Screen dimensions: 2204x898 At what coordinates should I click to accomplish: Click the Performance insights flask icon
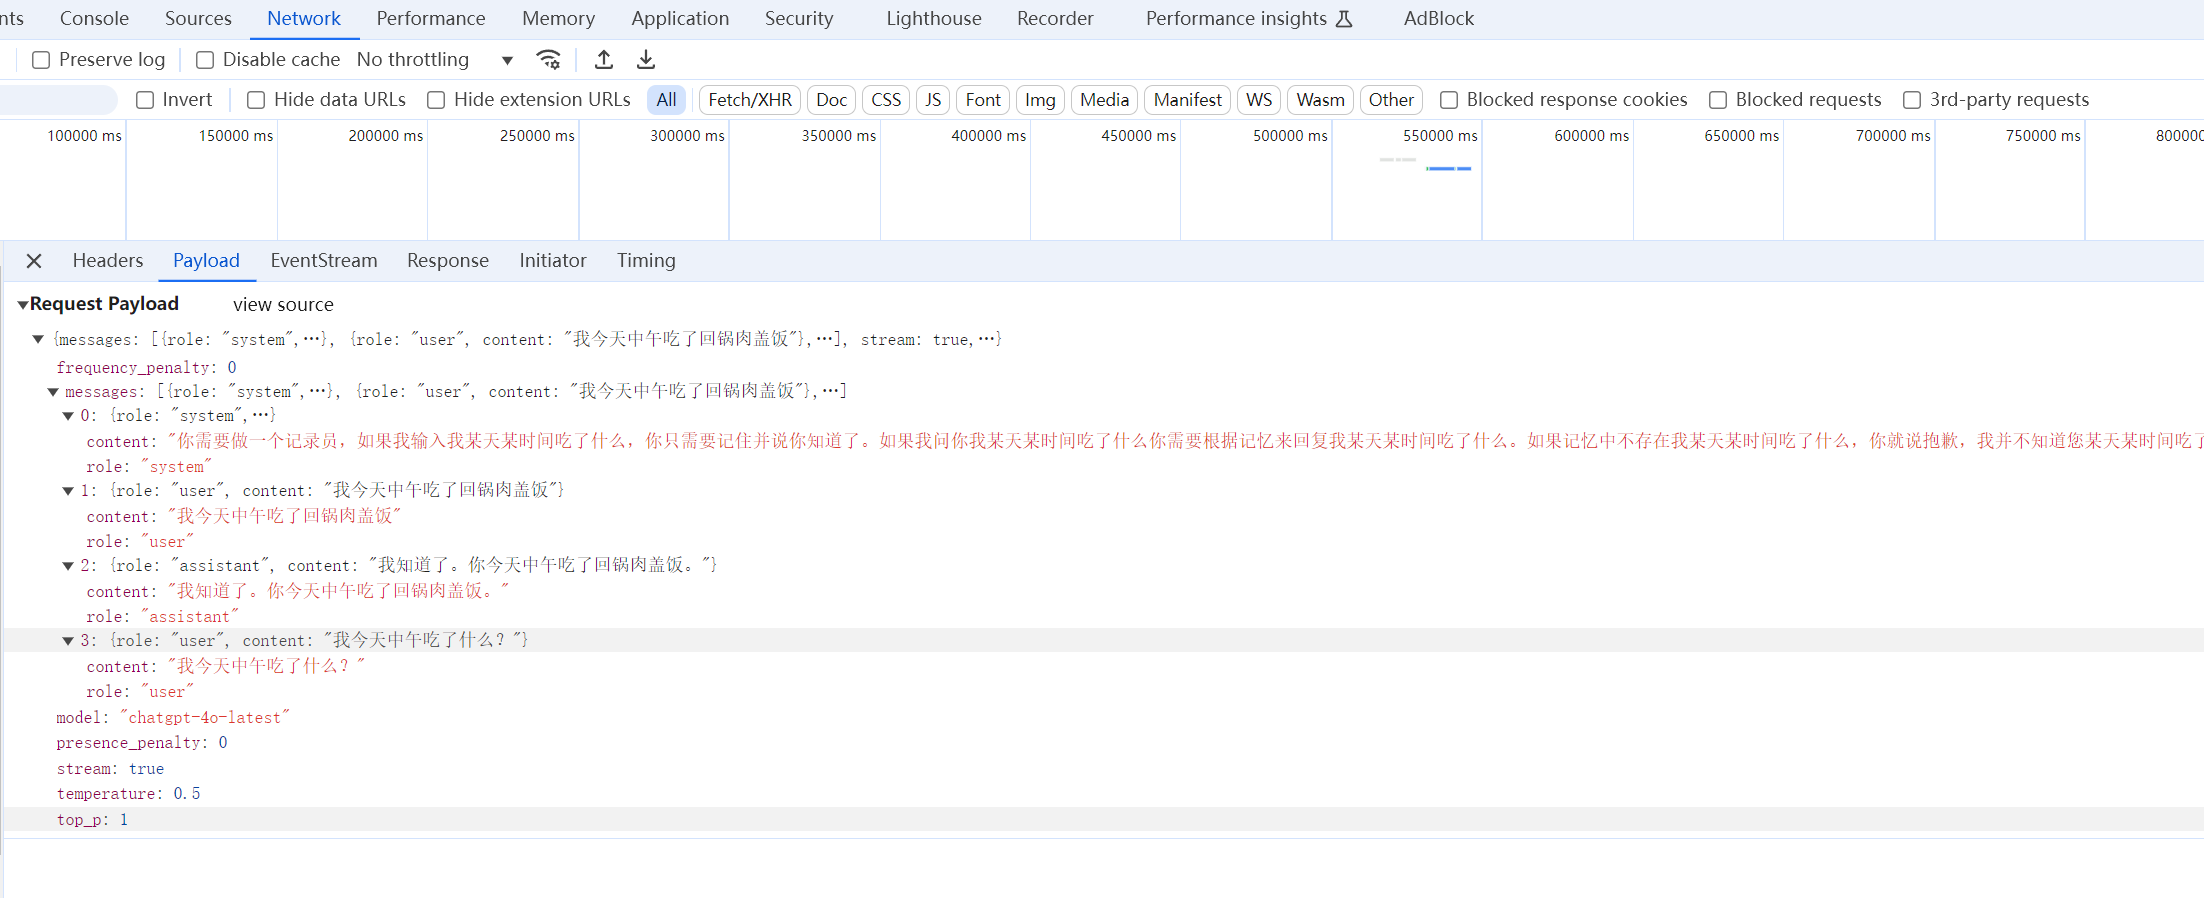(x=1344, y=19)
